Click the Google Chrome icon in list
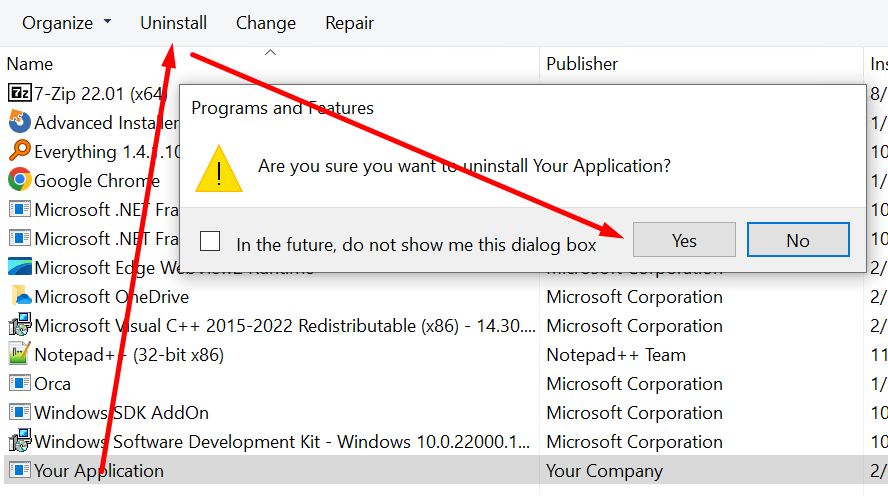 (x=19, y=179)
